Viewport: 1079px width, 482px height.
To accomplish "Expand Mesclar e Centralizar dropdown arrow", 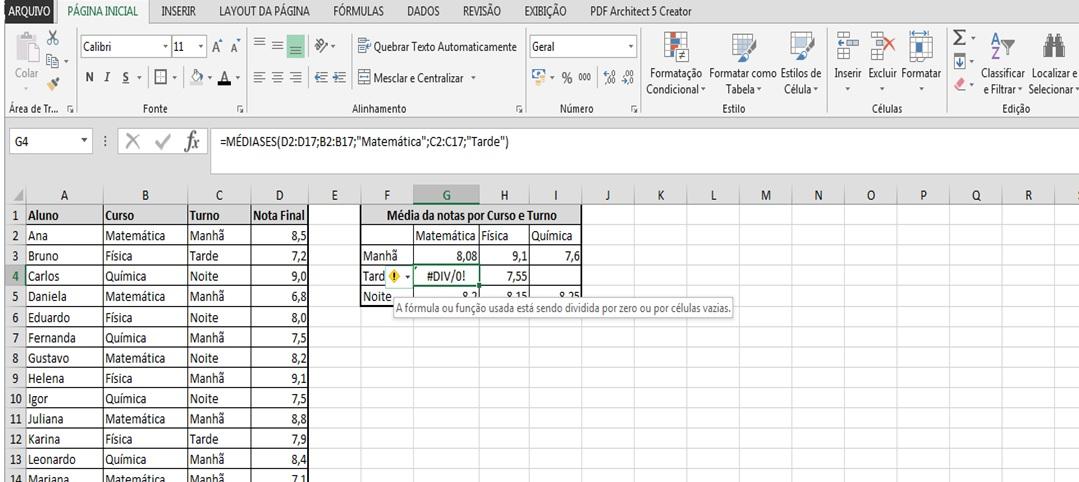I will (x=473, y=78).
